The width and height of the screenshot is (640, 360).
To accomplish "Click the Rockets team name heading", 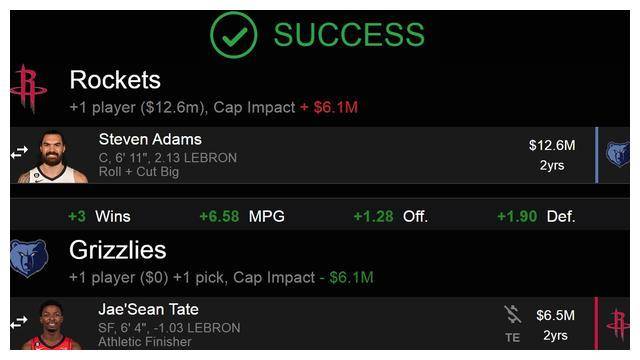I will 115,80.
